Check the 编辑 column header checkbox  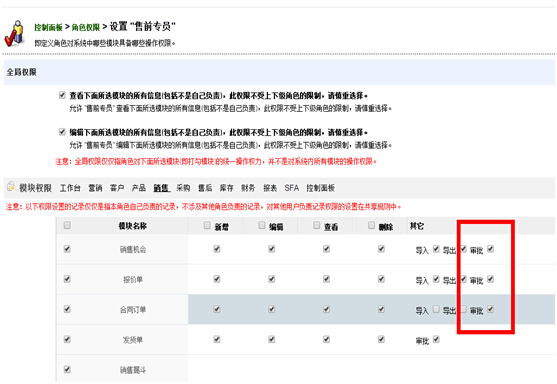tap(262, 226)
